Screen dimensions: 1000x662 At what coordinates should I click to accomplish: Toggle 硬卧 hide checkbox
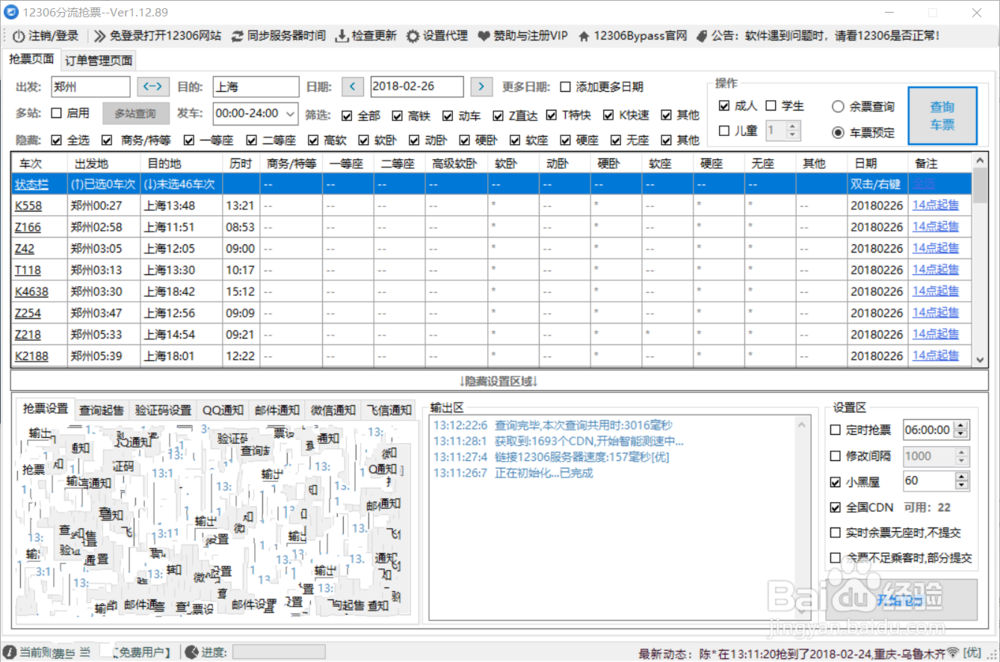click(464, 140)
